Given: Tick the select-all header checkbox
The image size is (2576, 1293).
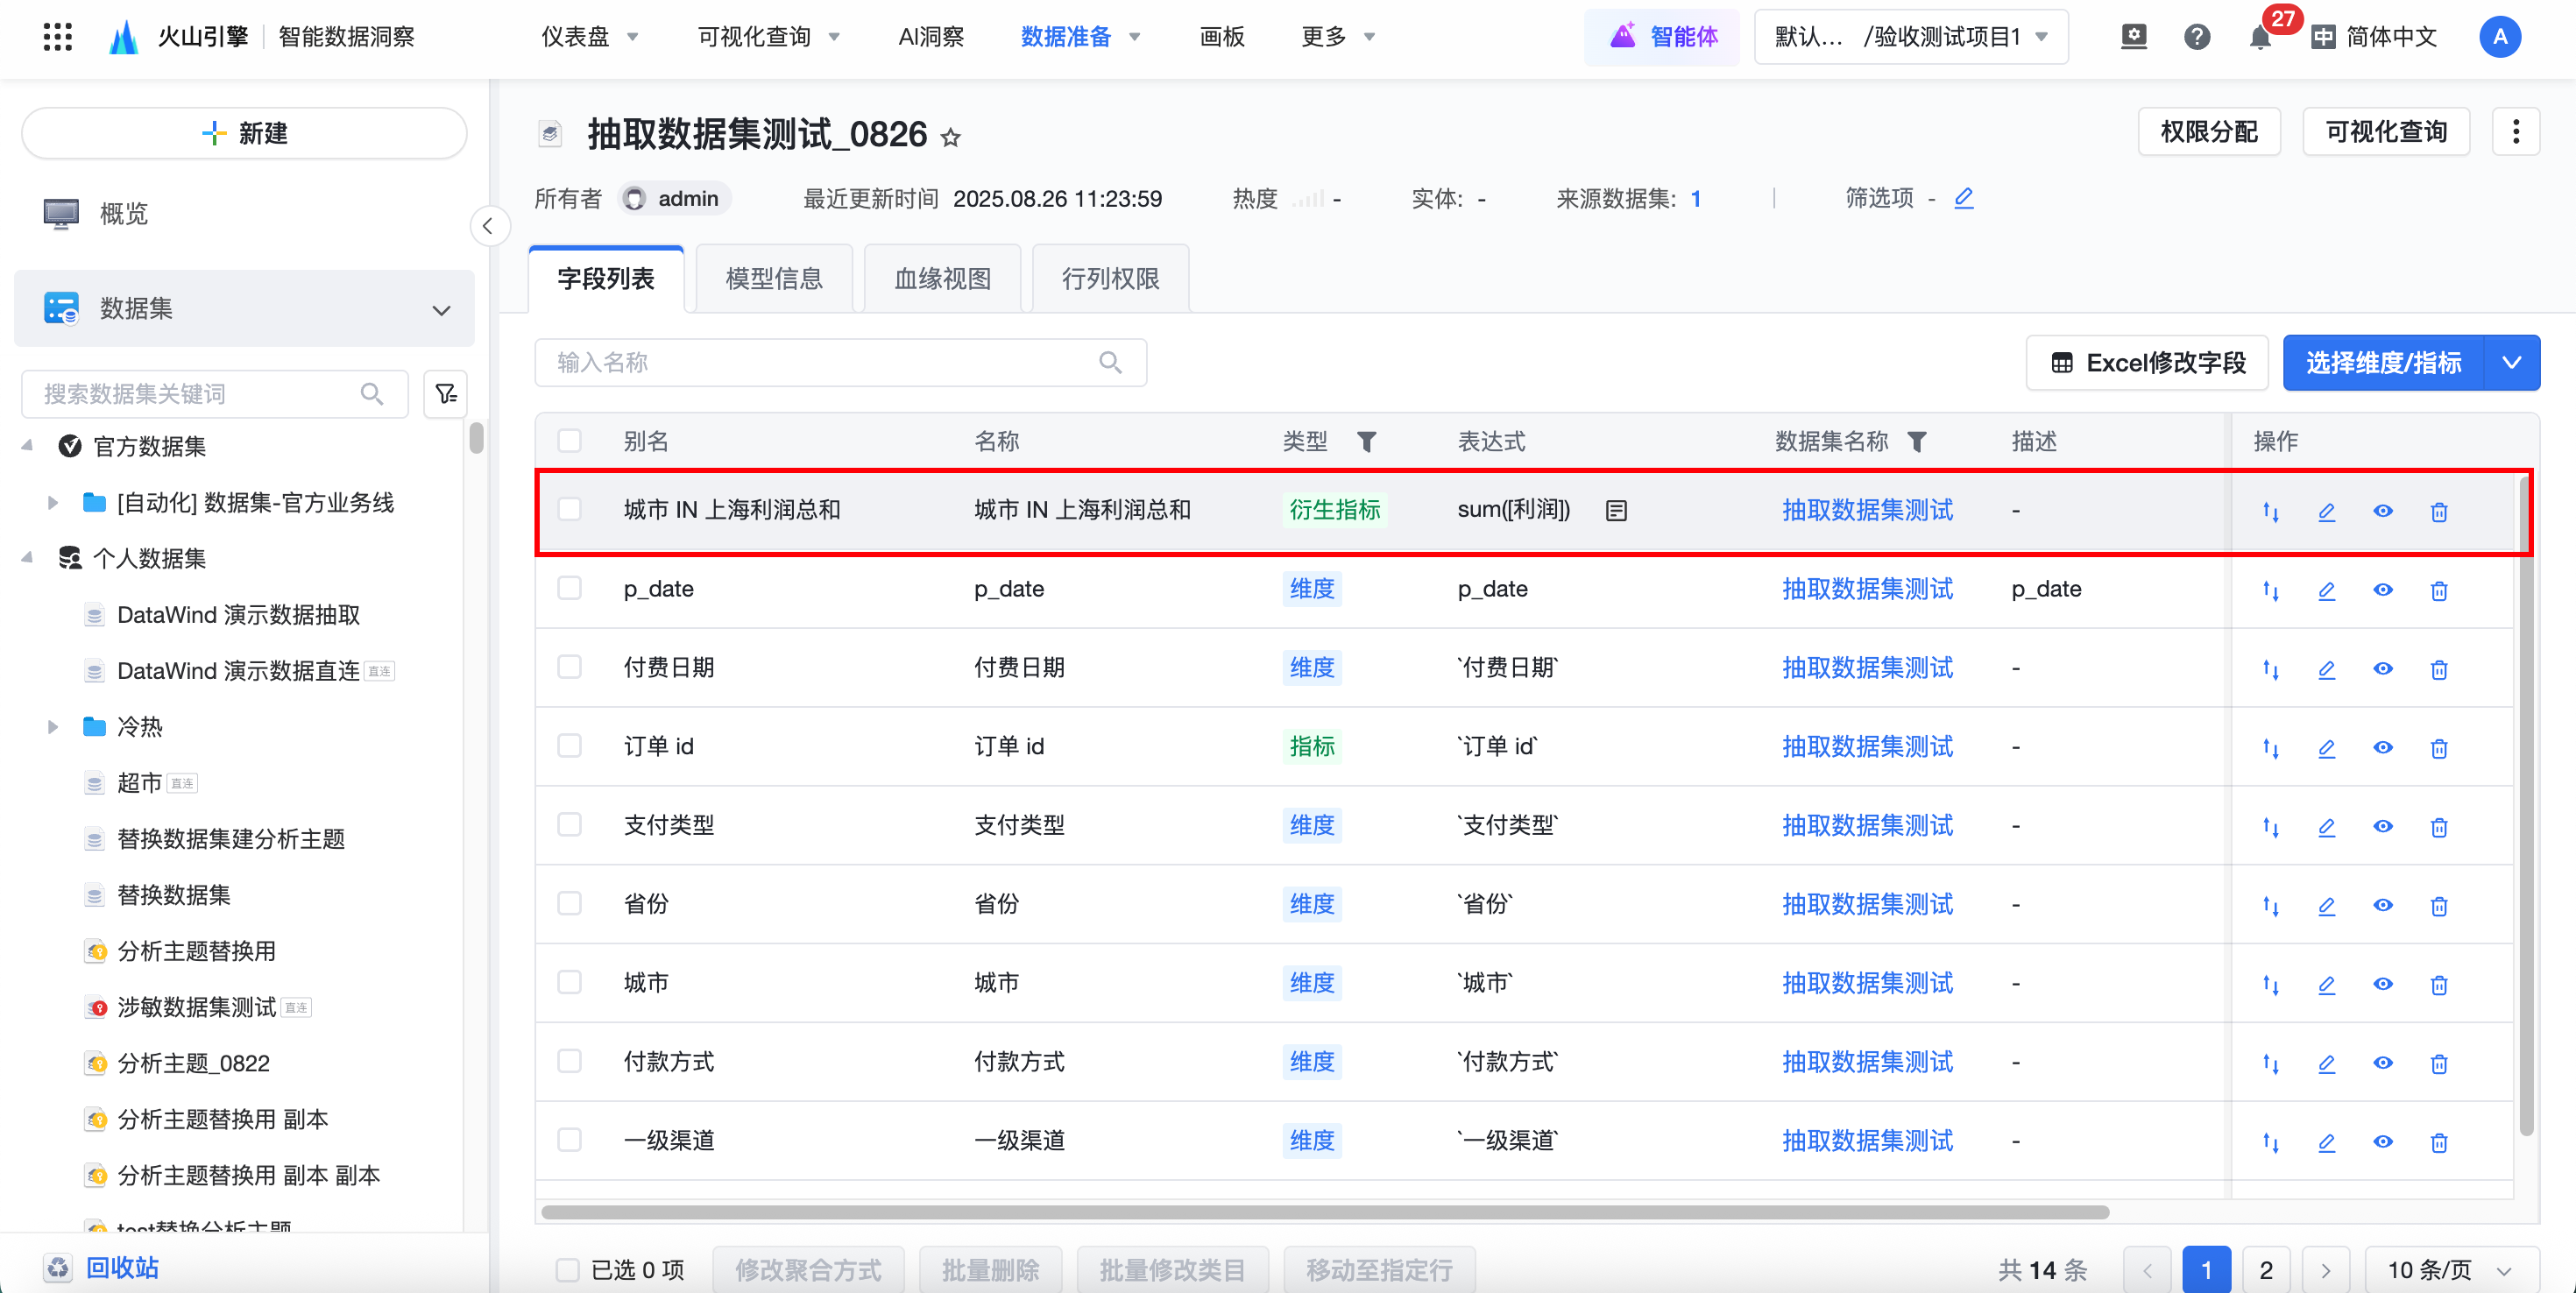Looking at the screenshot, I should (569, 441).
